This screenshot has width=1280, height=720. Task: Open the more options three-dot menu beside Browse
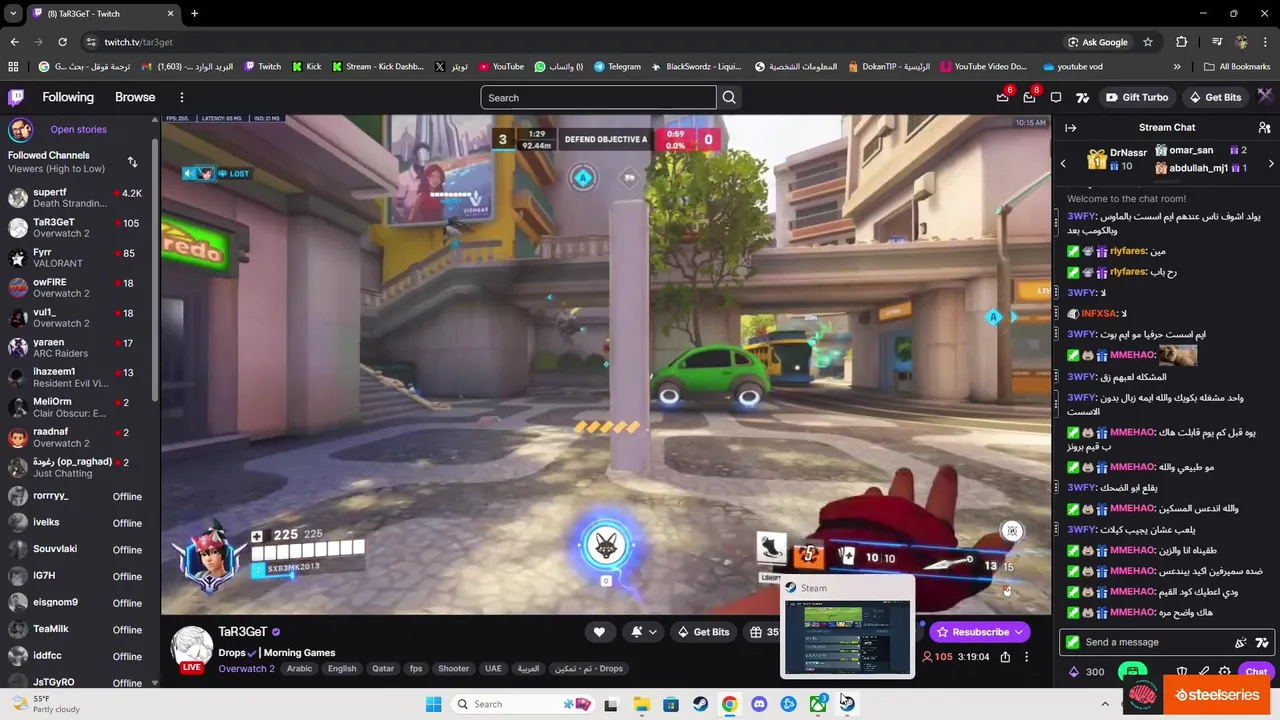182,97
